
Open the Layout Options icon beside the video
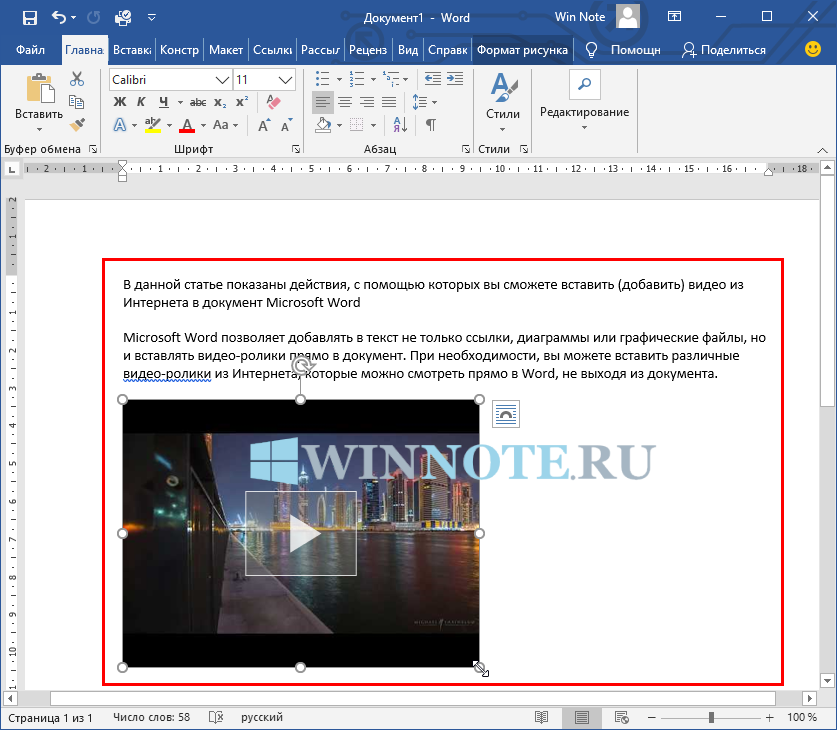pyautogui.click(x=506, y=414)
